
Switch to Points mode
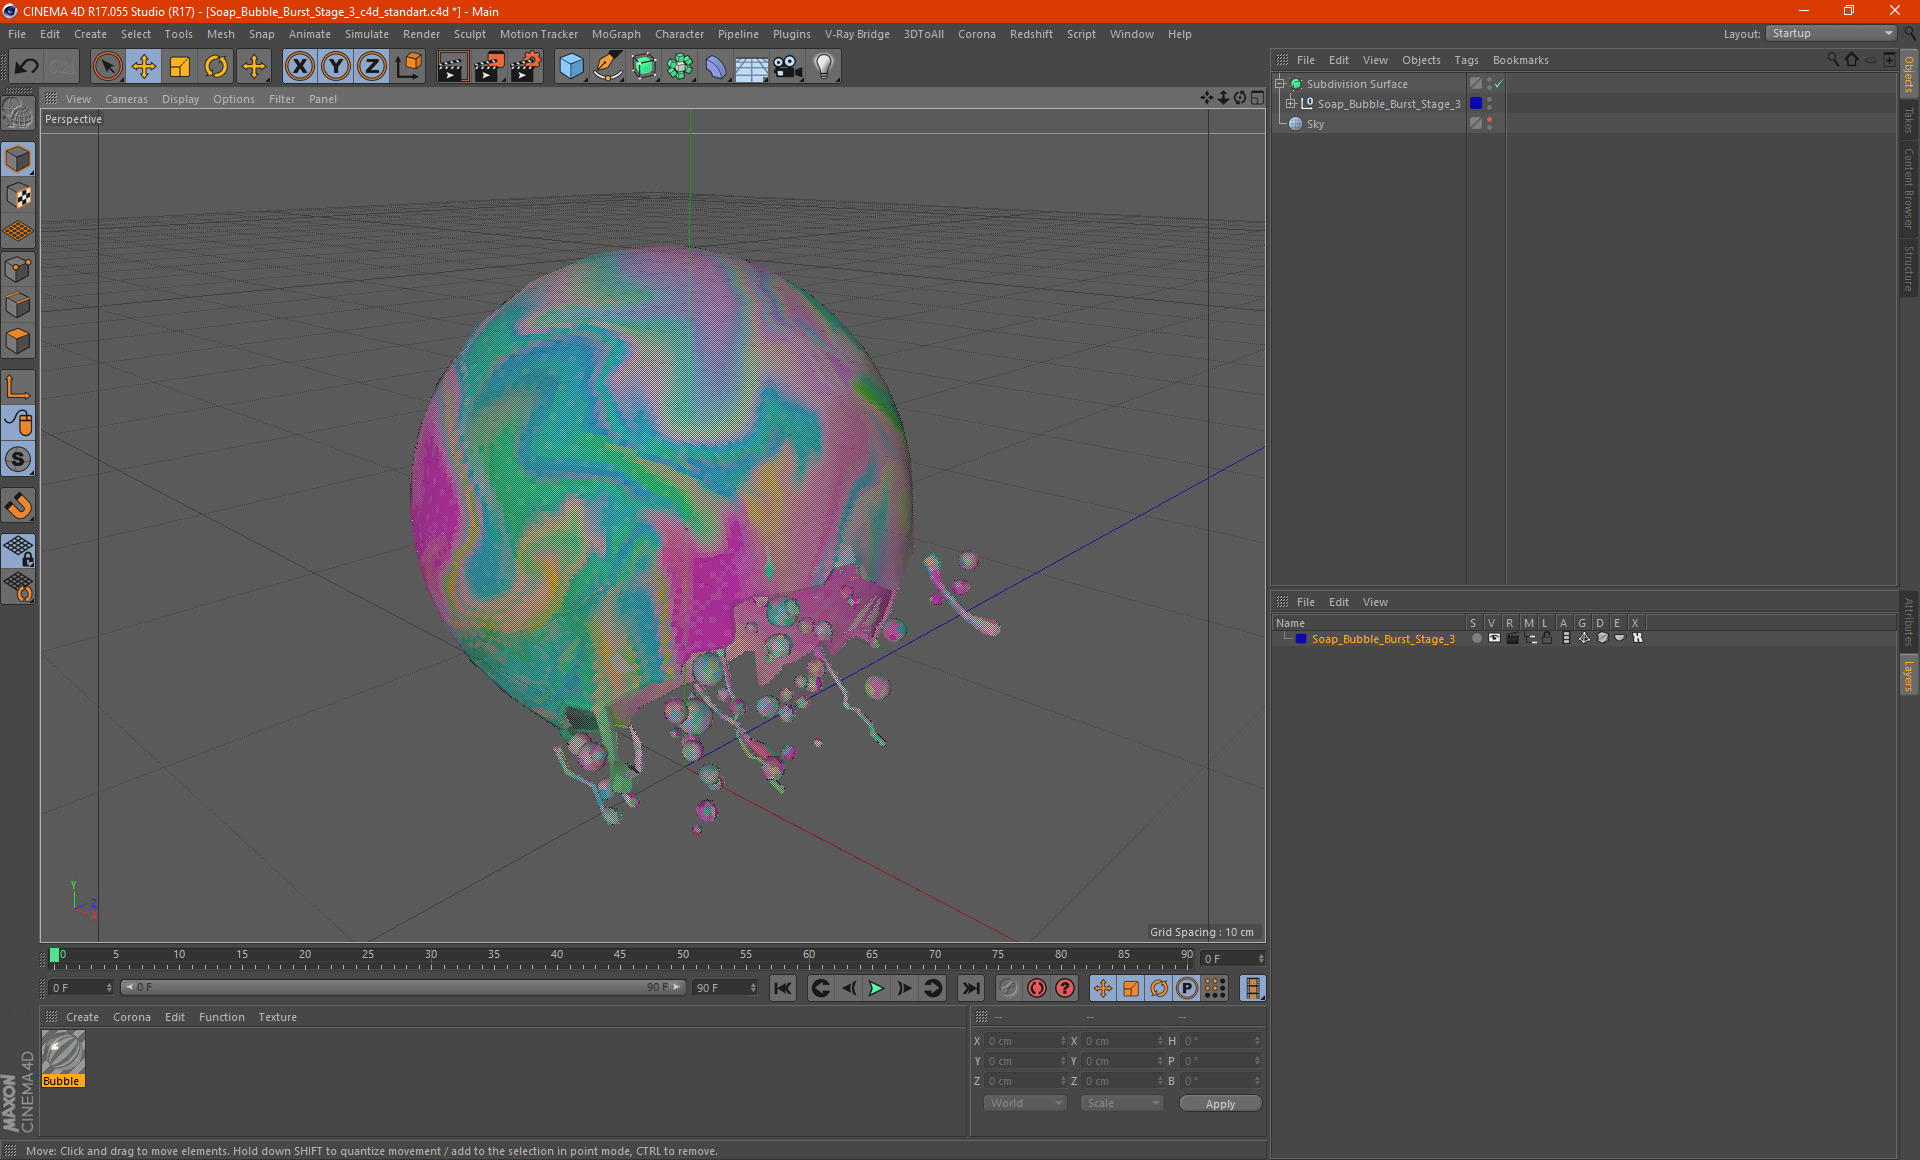coord(18,269)
